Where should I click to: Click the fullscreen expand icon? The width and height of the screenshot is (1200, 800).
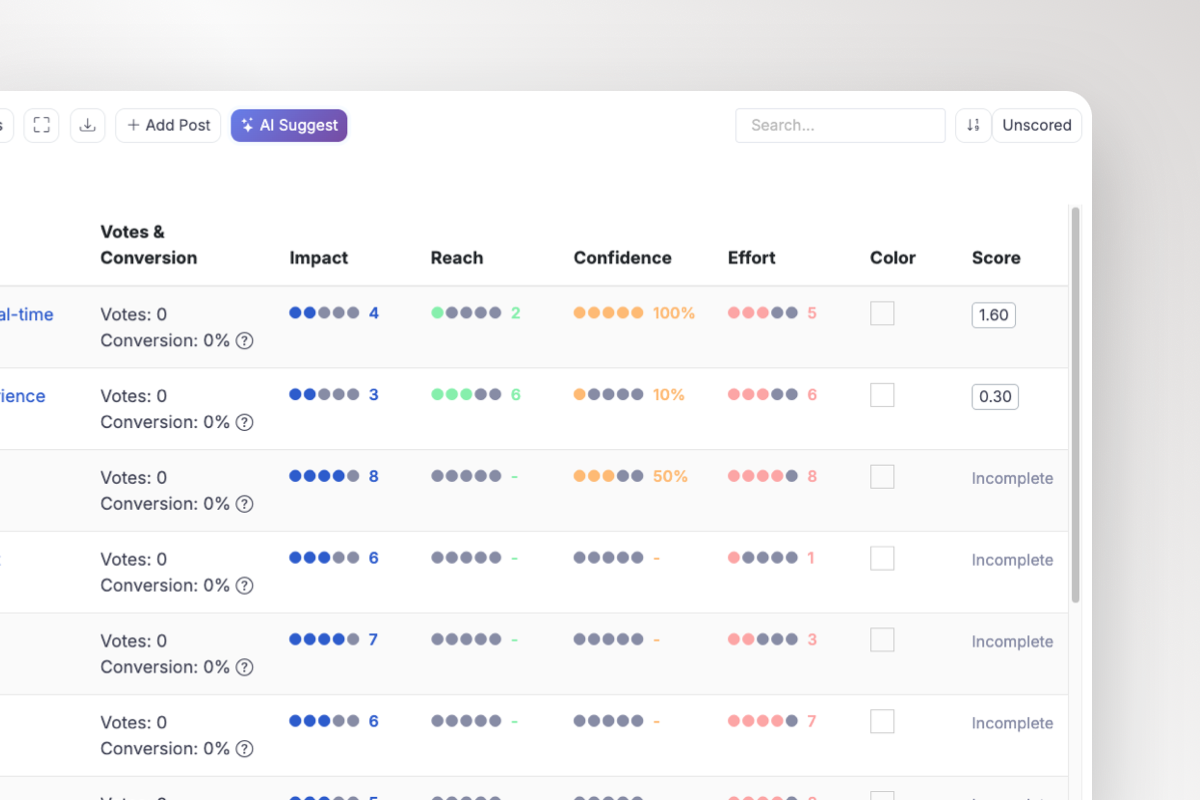click(41, 125)
